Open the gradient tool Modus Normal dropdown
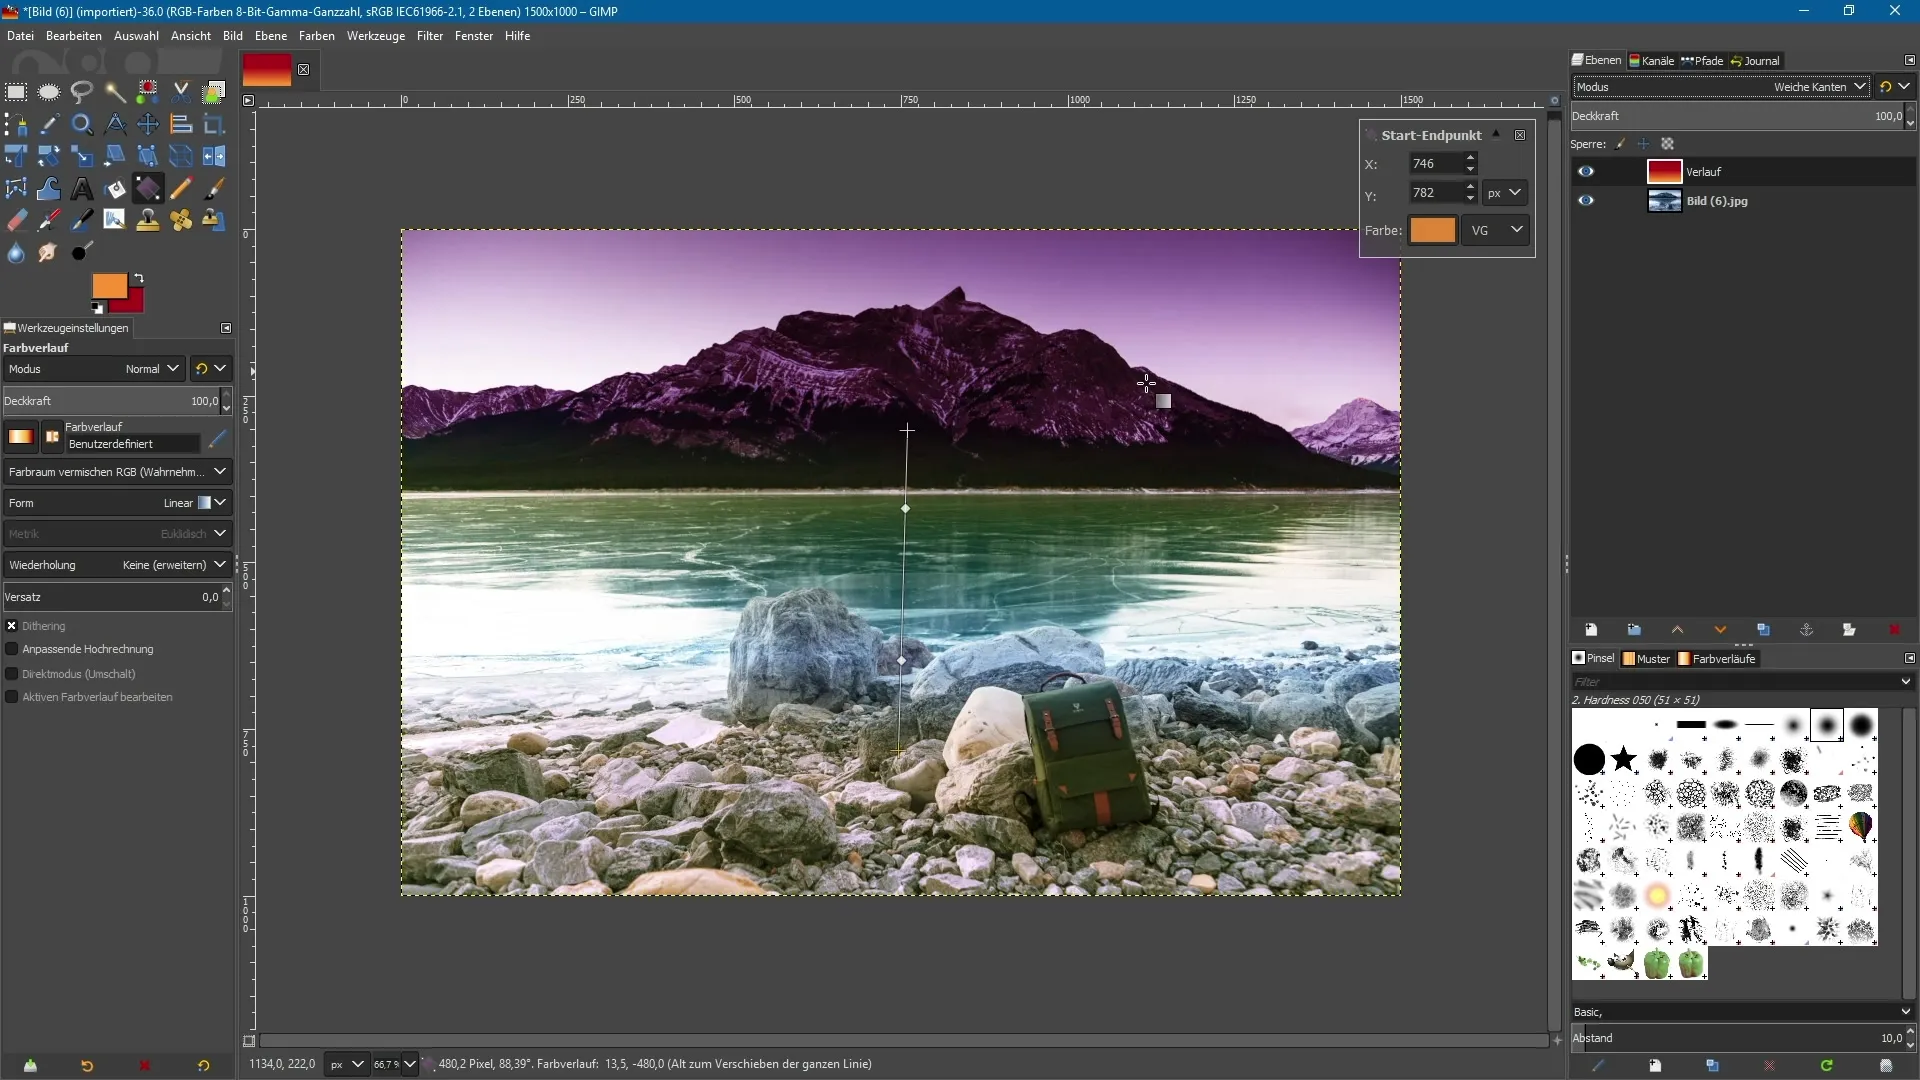 point(93,369)
